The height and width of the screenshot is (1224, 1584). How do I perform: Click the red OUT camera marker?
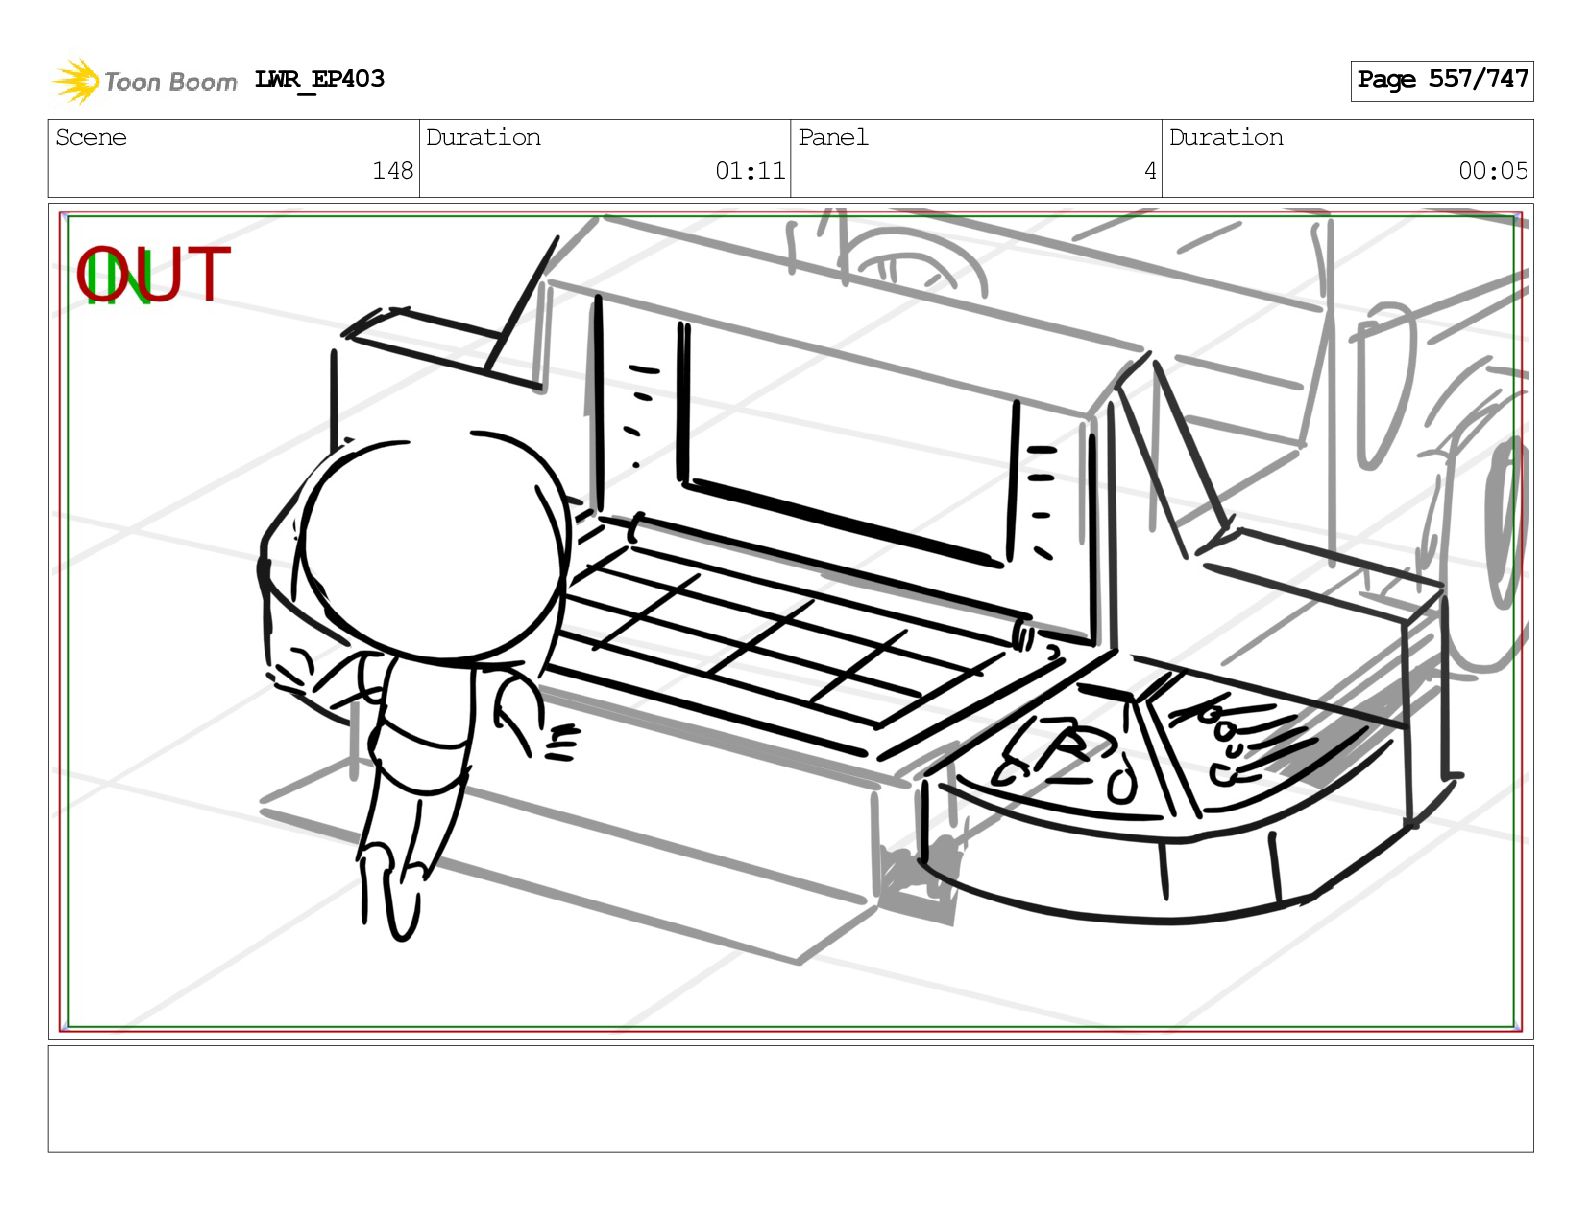[x=155, y=274]
